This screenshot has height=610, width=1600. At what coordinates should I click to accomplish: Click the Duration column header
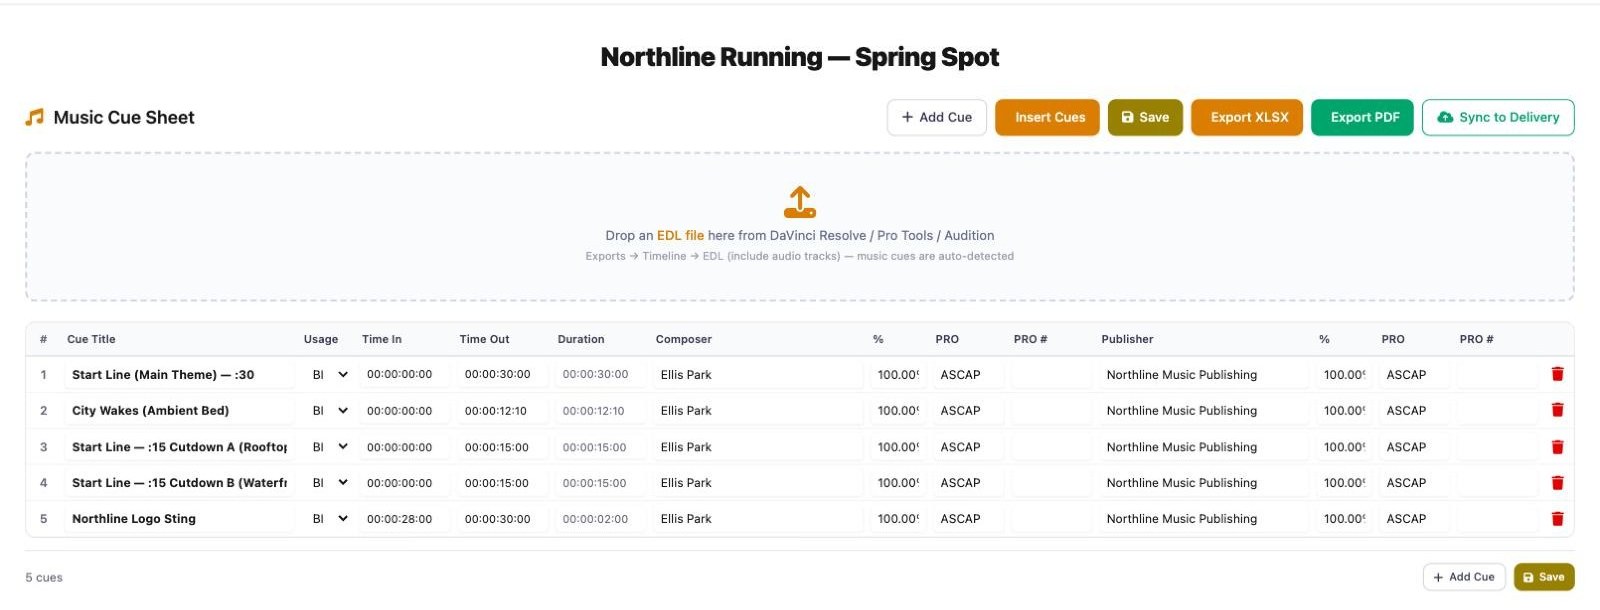click(581, 339)
